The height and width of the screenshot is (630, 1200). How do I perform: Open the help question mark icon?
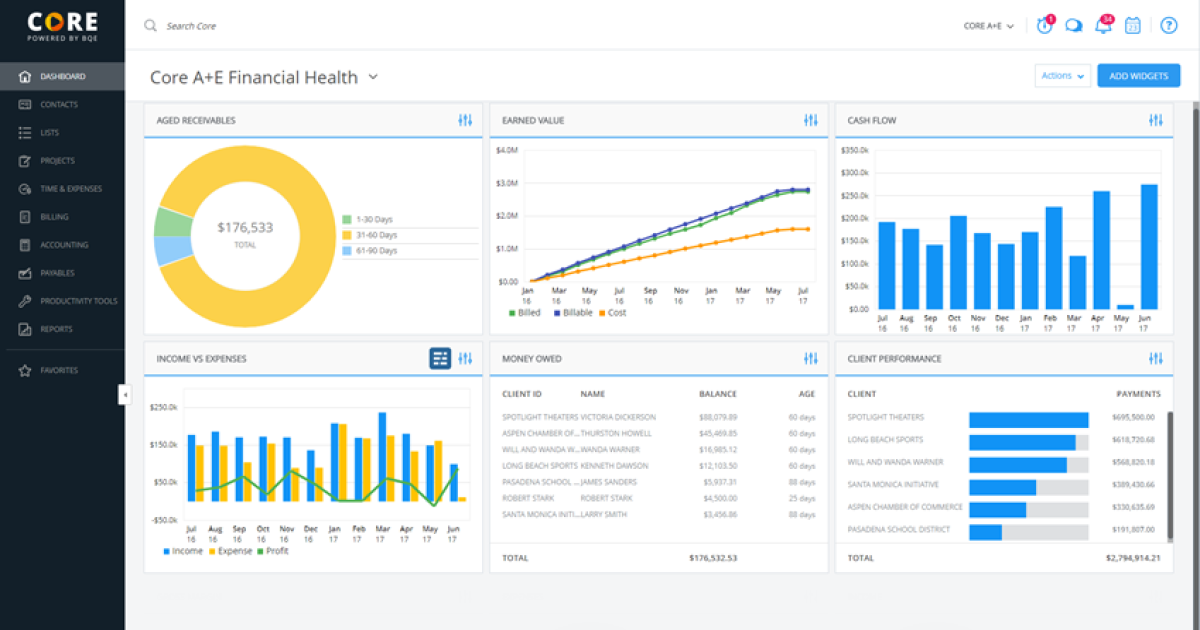point(1169,26)
